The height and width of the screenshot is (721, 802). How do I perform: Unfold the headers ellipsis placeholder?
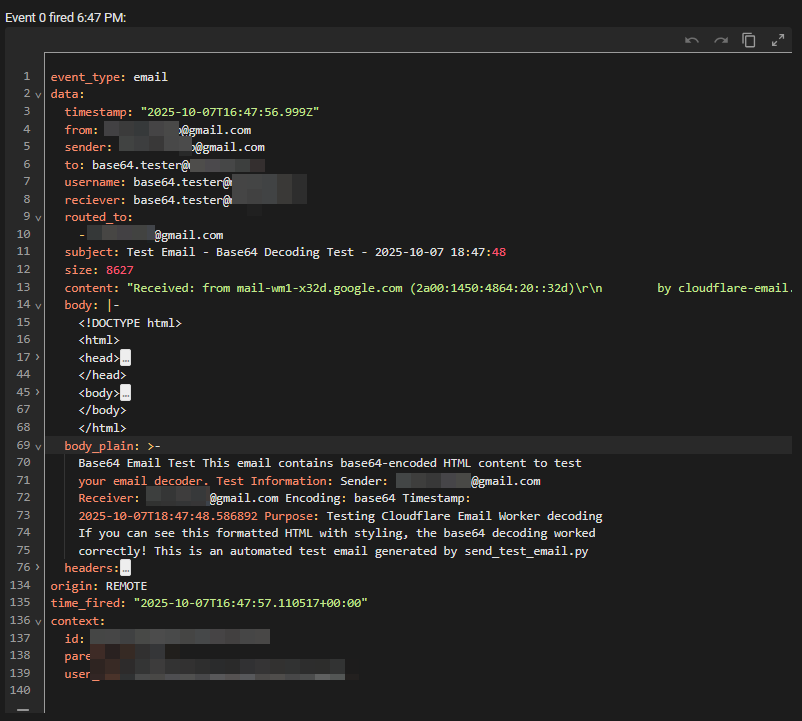click(125, 568)
